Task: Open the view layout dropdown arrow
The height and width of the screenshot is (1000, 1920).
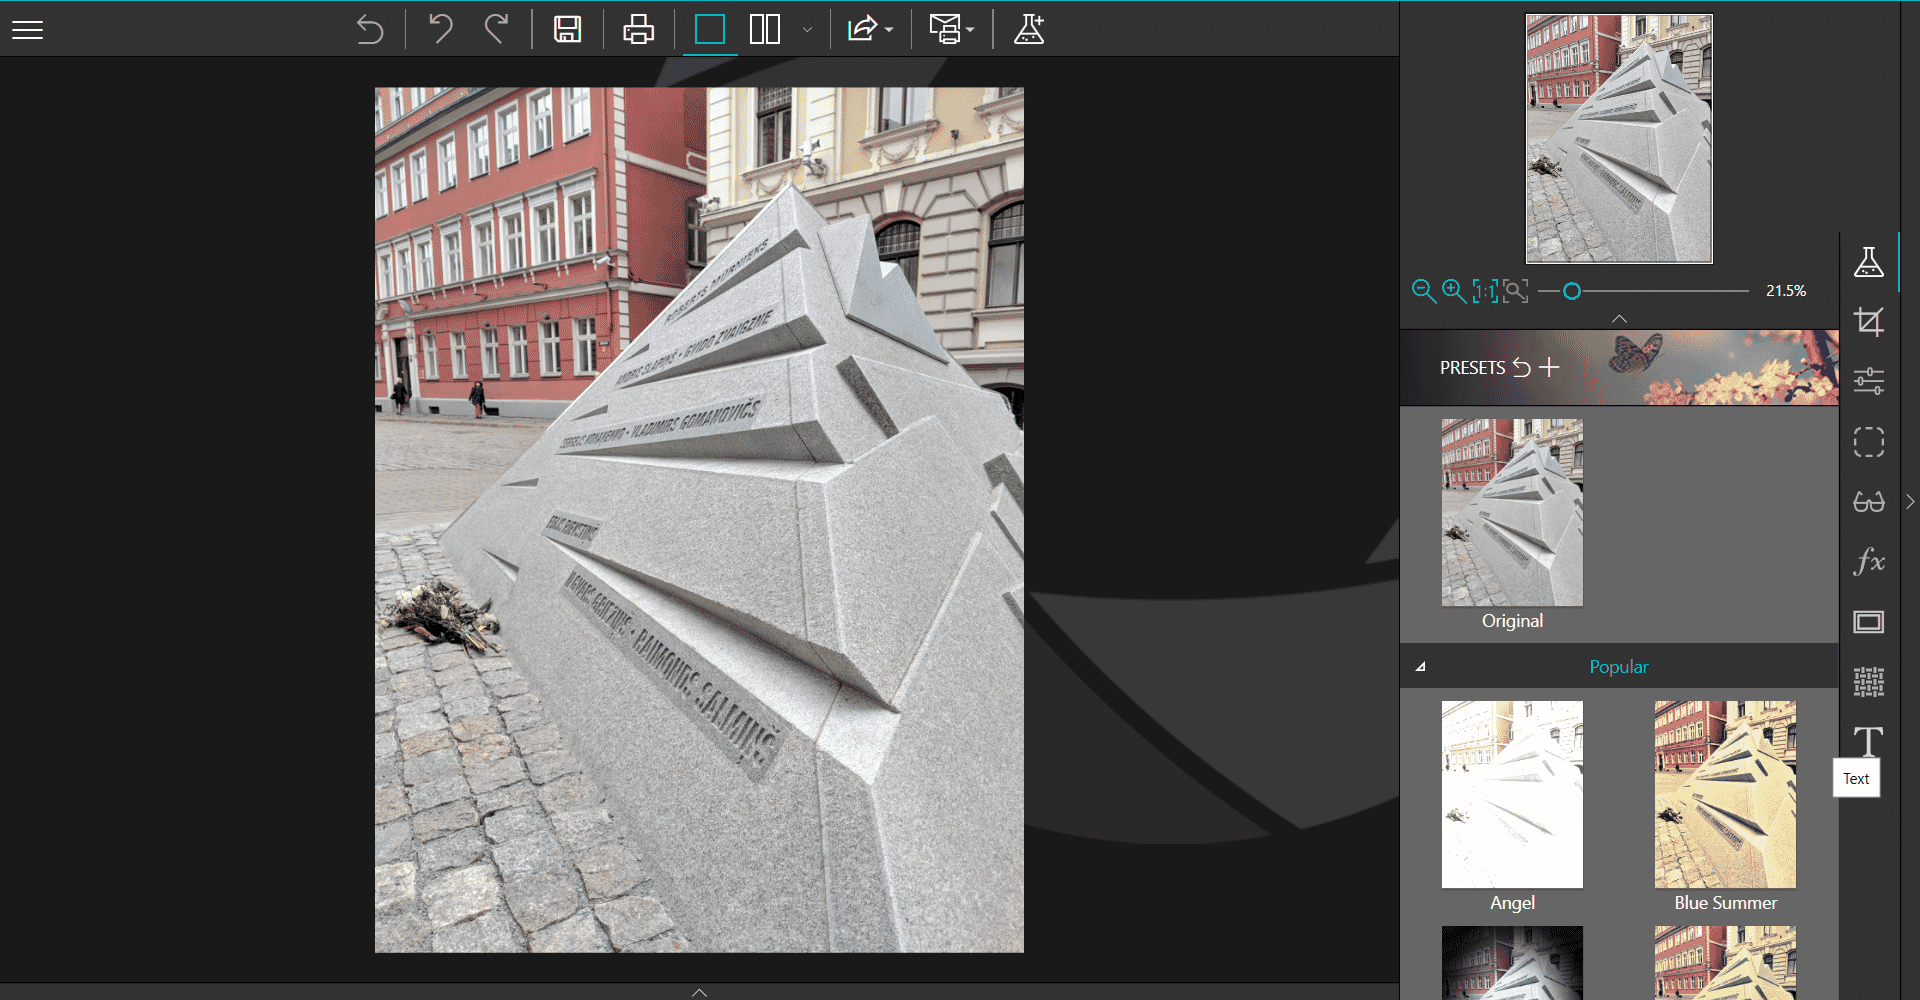Action: (807, 30)
